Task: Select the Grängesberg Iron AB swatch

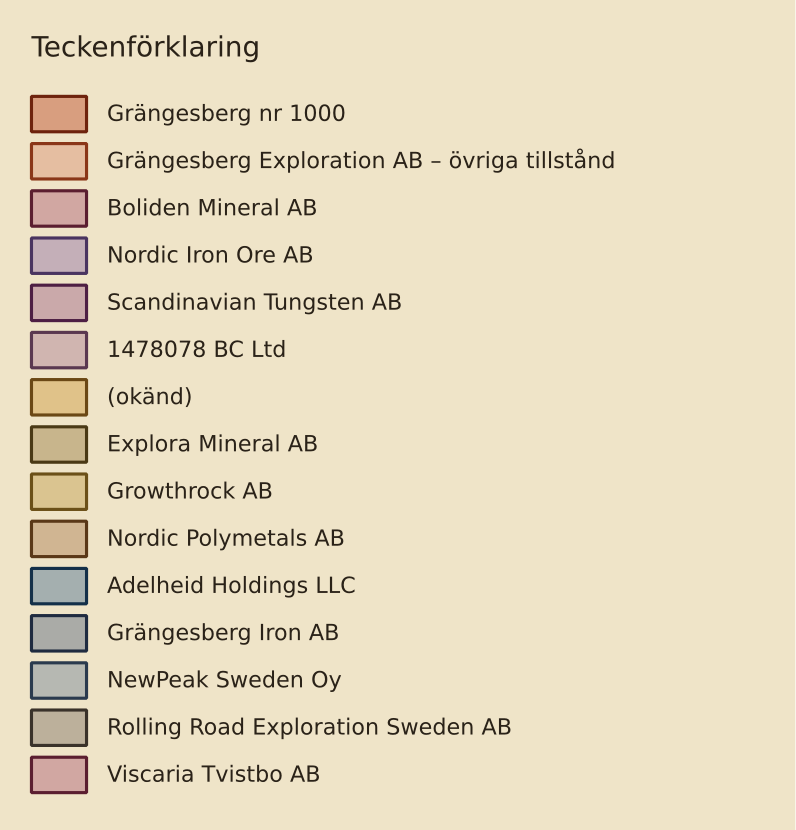Action: point(59,633)
